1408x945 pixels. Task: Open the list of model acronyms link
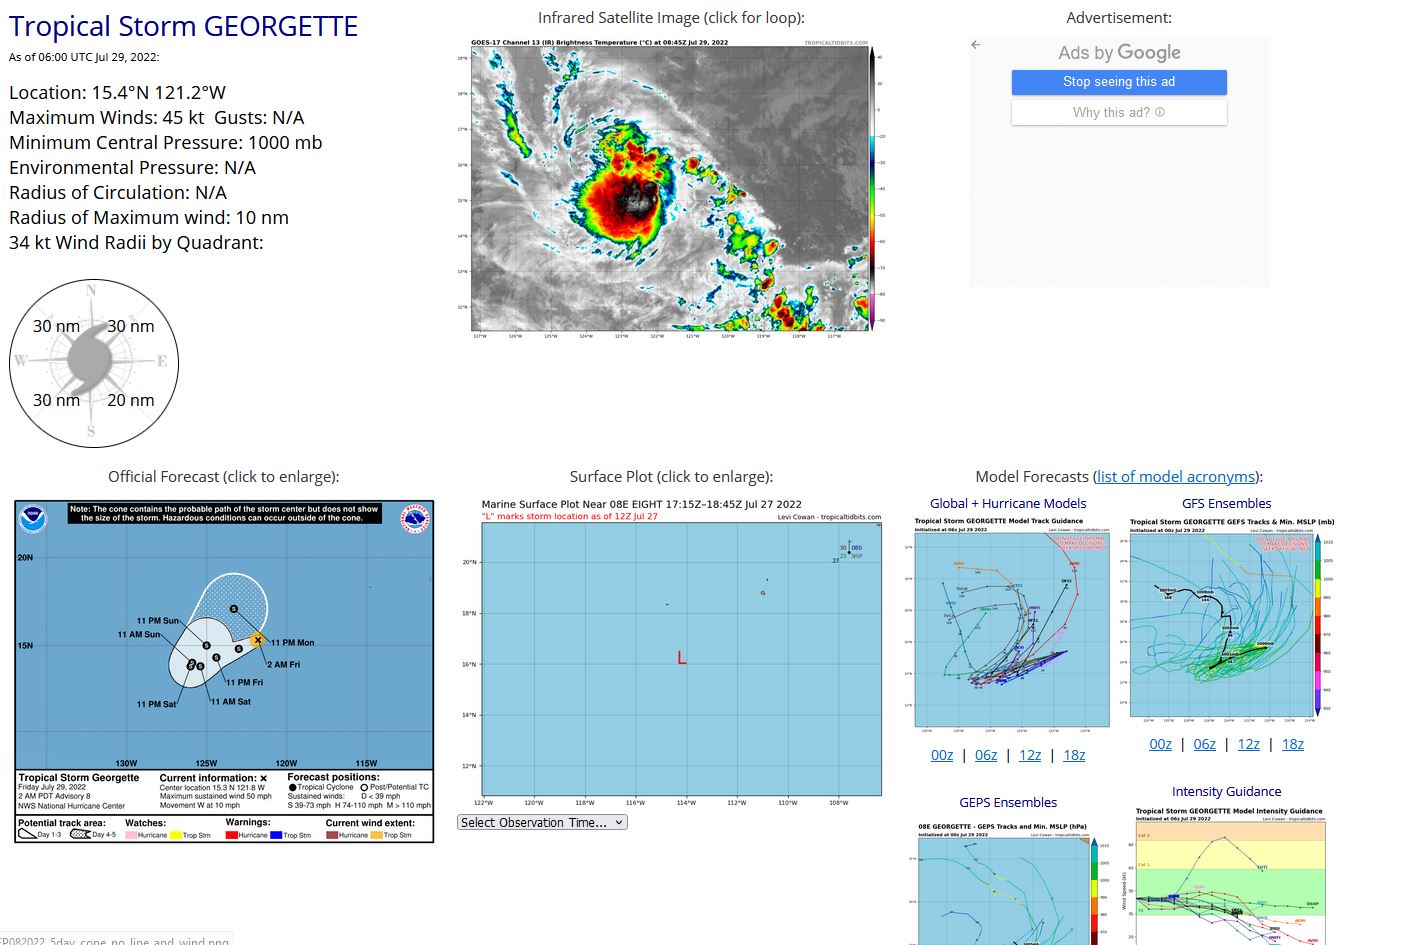pos(1175,477)
